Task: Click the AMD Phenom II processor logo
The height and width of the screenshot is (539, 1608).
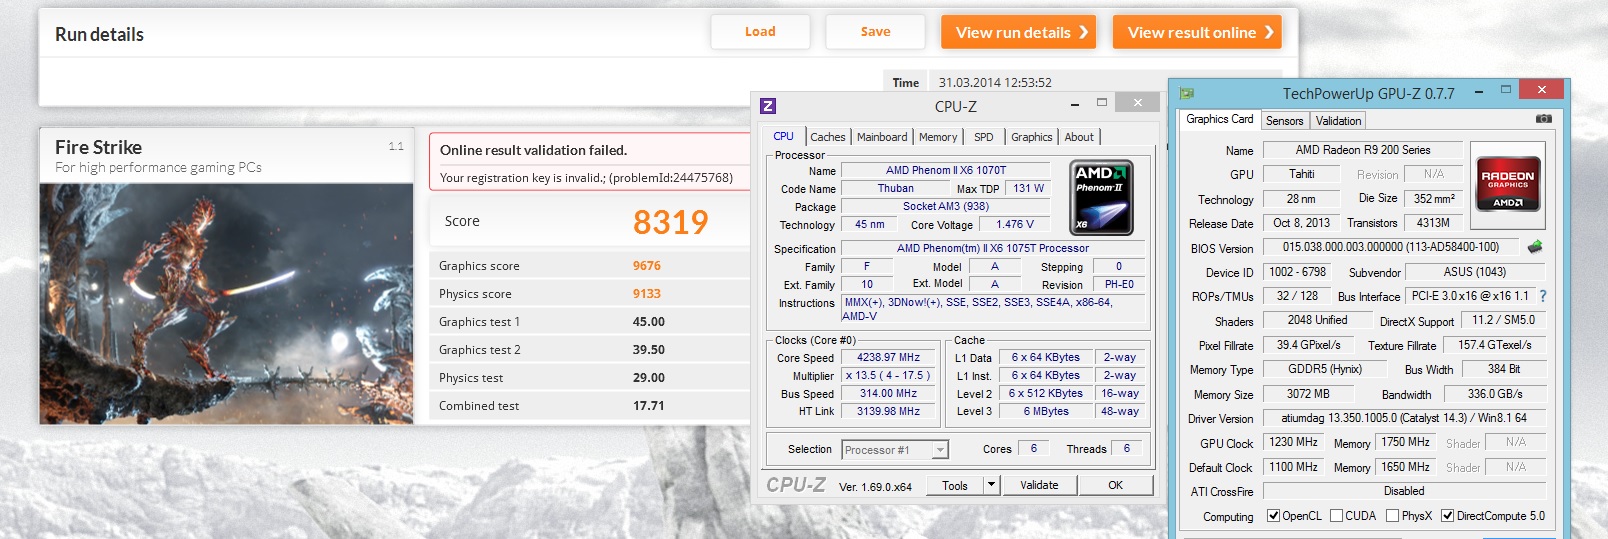Action: coord(1101,197)
